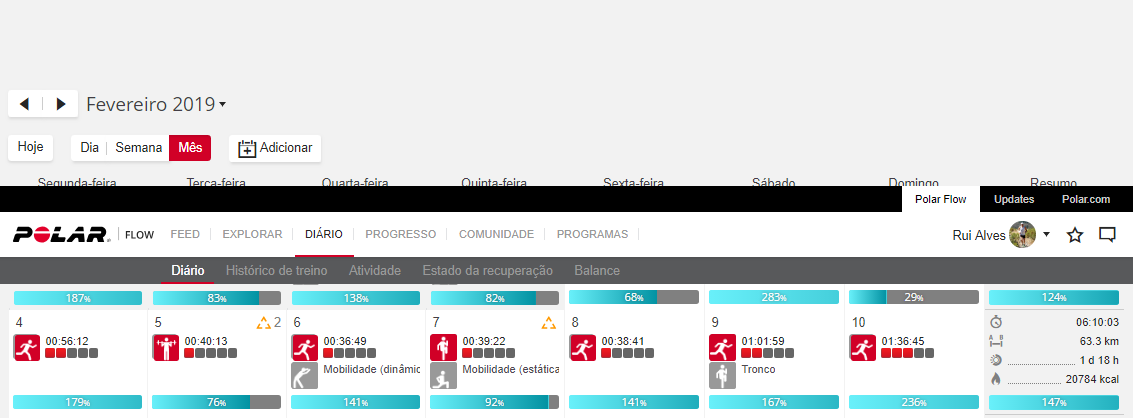Go to the previous month arrow
The image size is (1133, 418).
(25, 104)
